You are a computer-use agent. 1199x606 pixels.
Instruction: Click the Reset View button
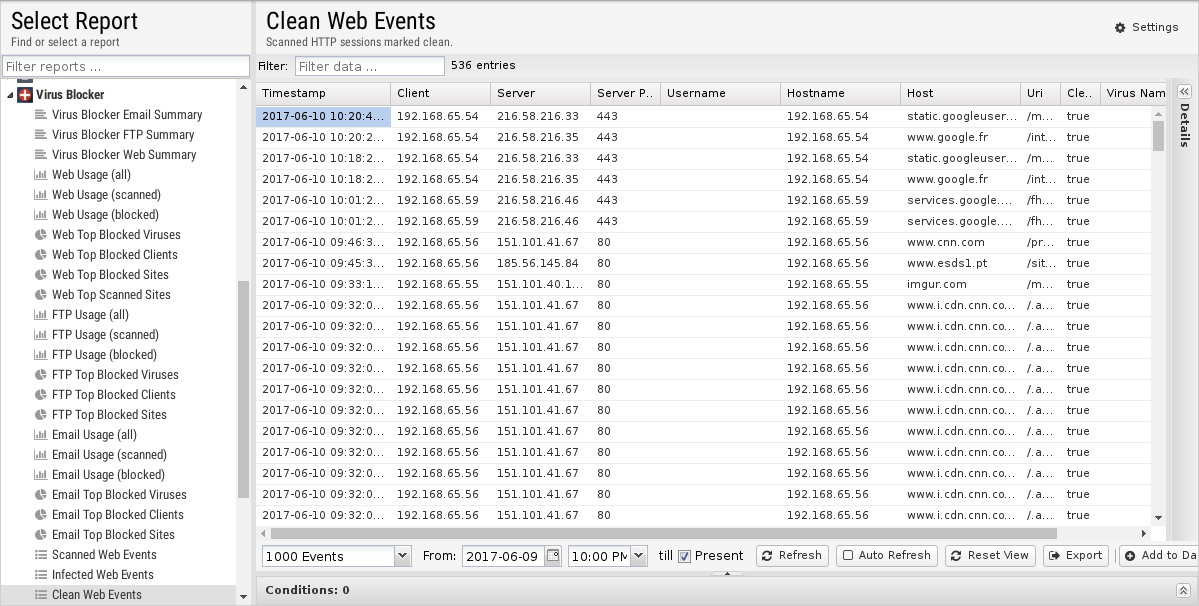tap(990, 556)
